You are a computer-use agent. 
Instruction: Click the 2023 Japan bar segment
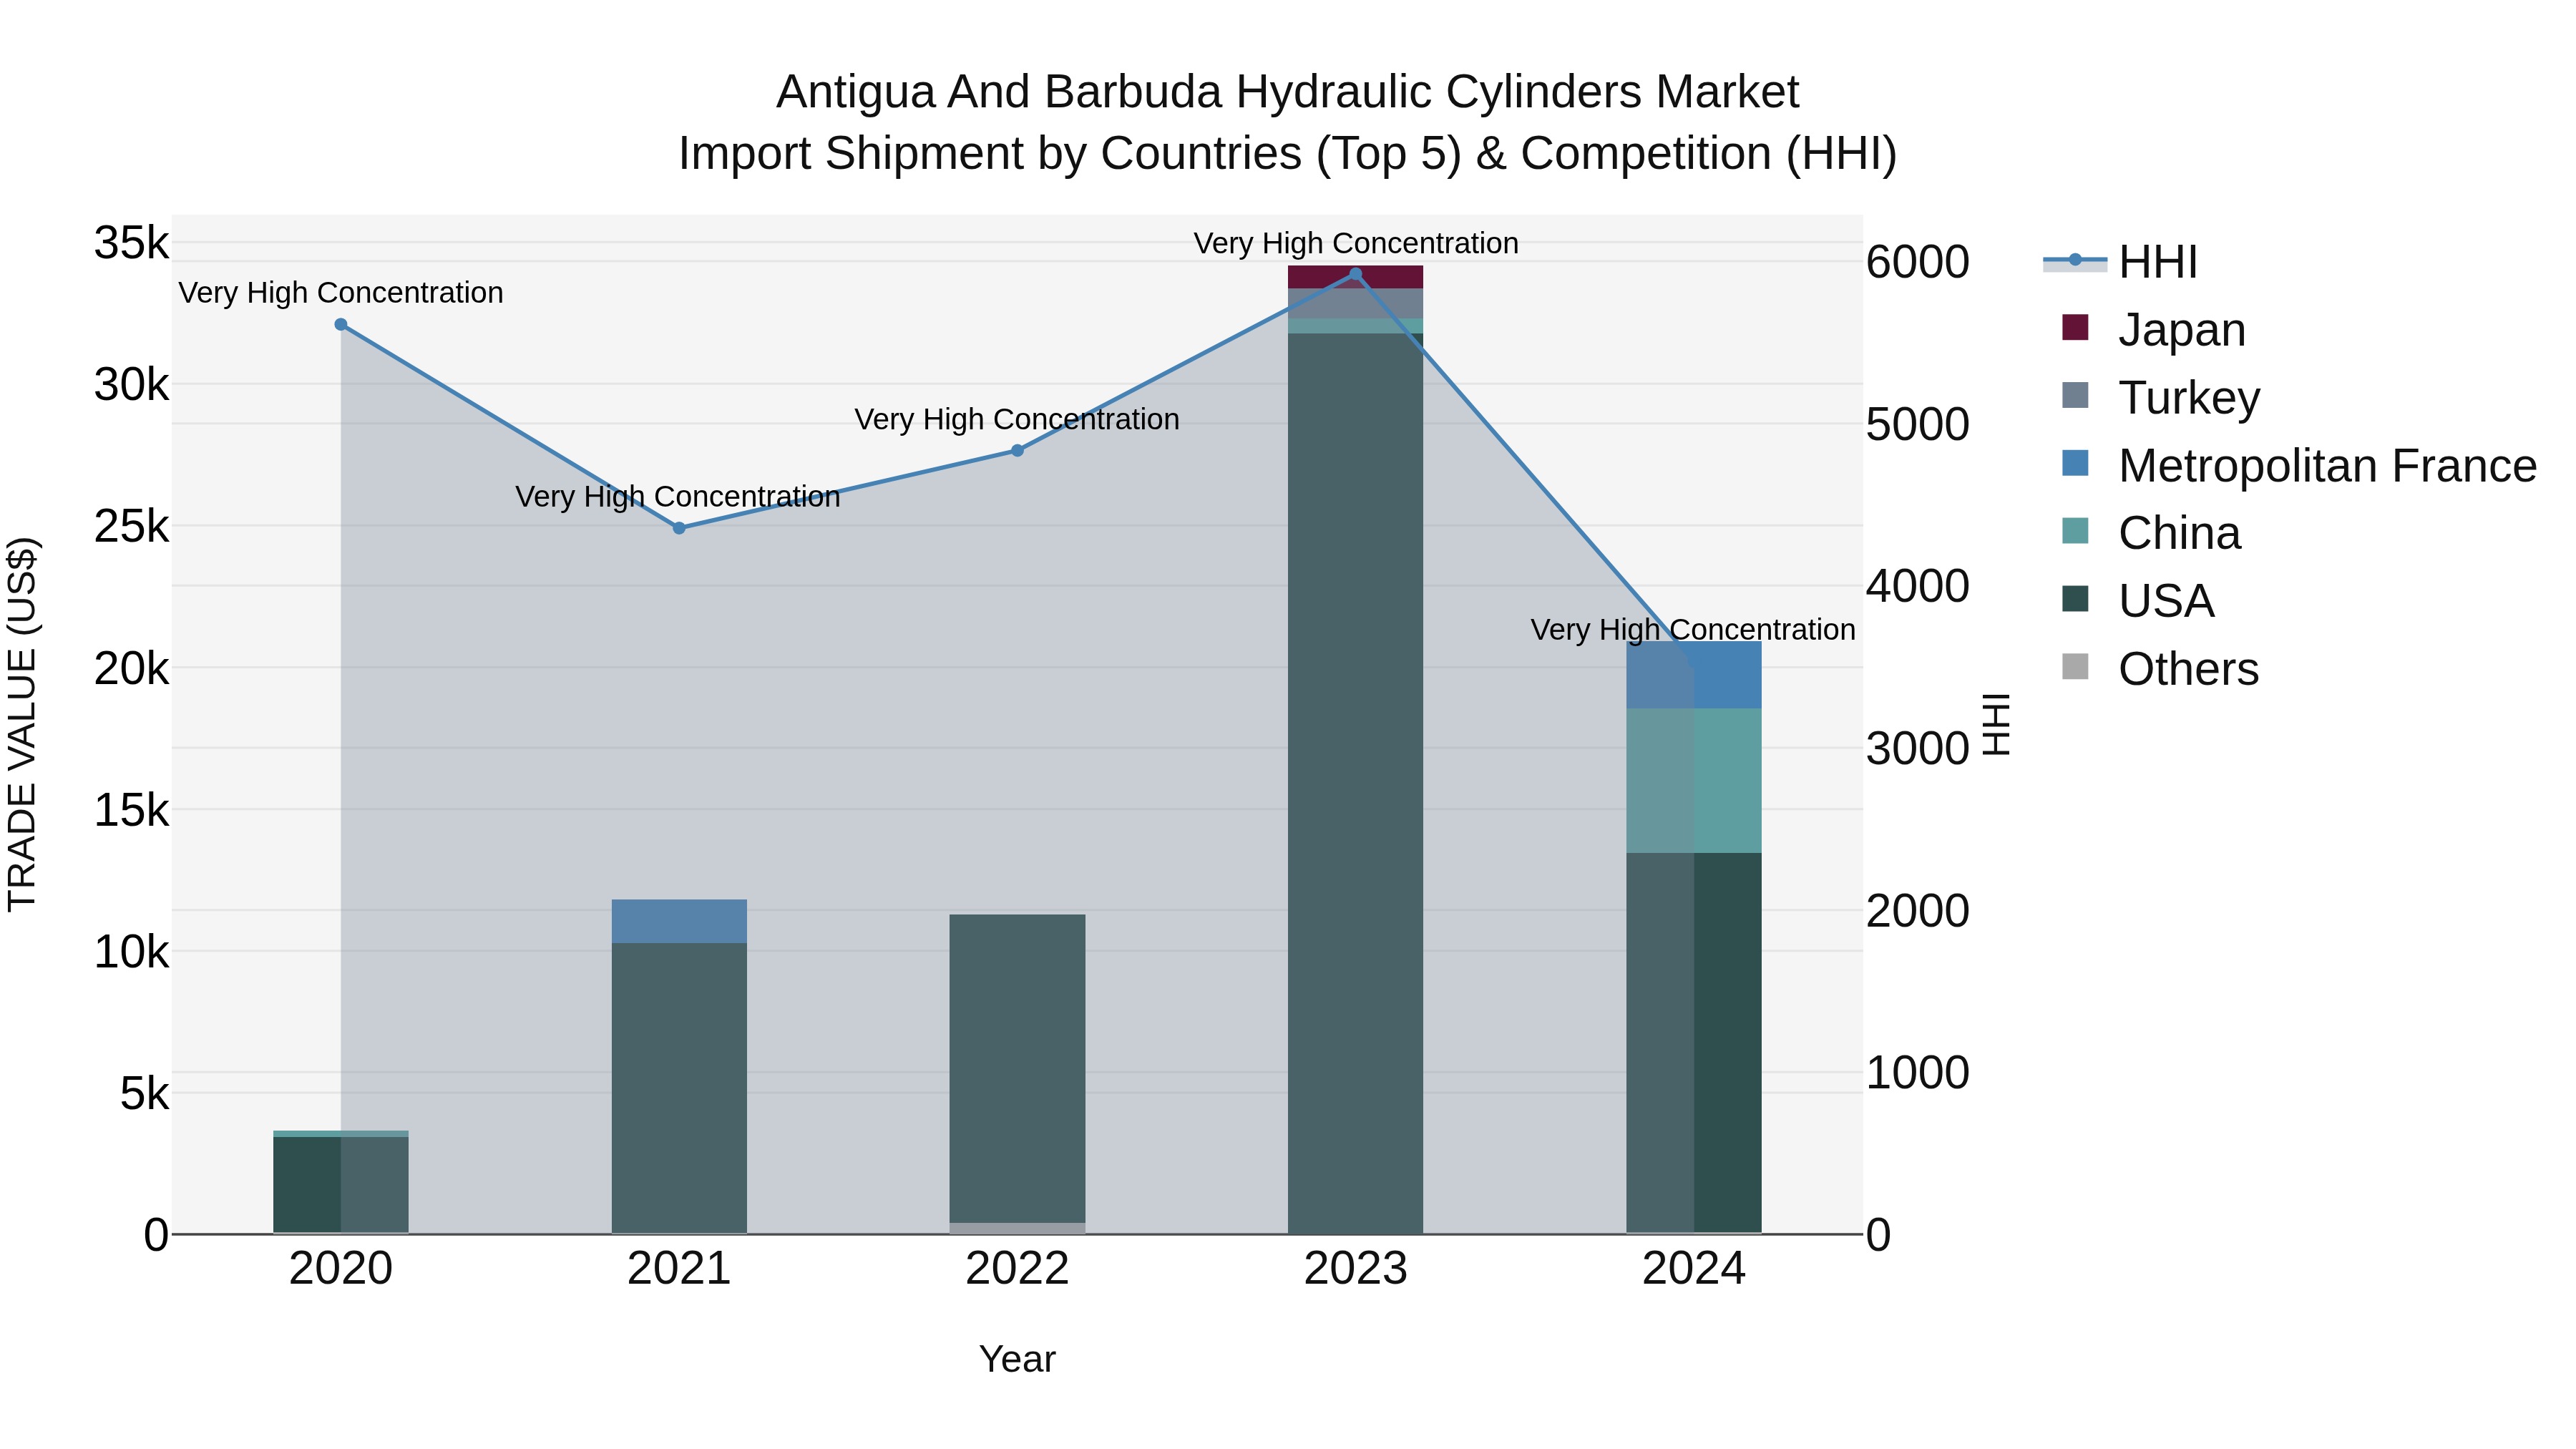click(x=1356, y=277)
